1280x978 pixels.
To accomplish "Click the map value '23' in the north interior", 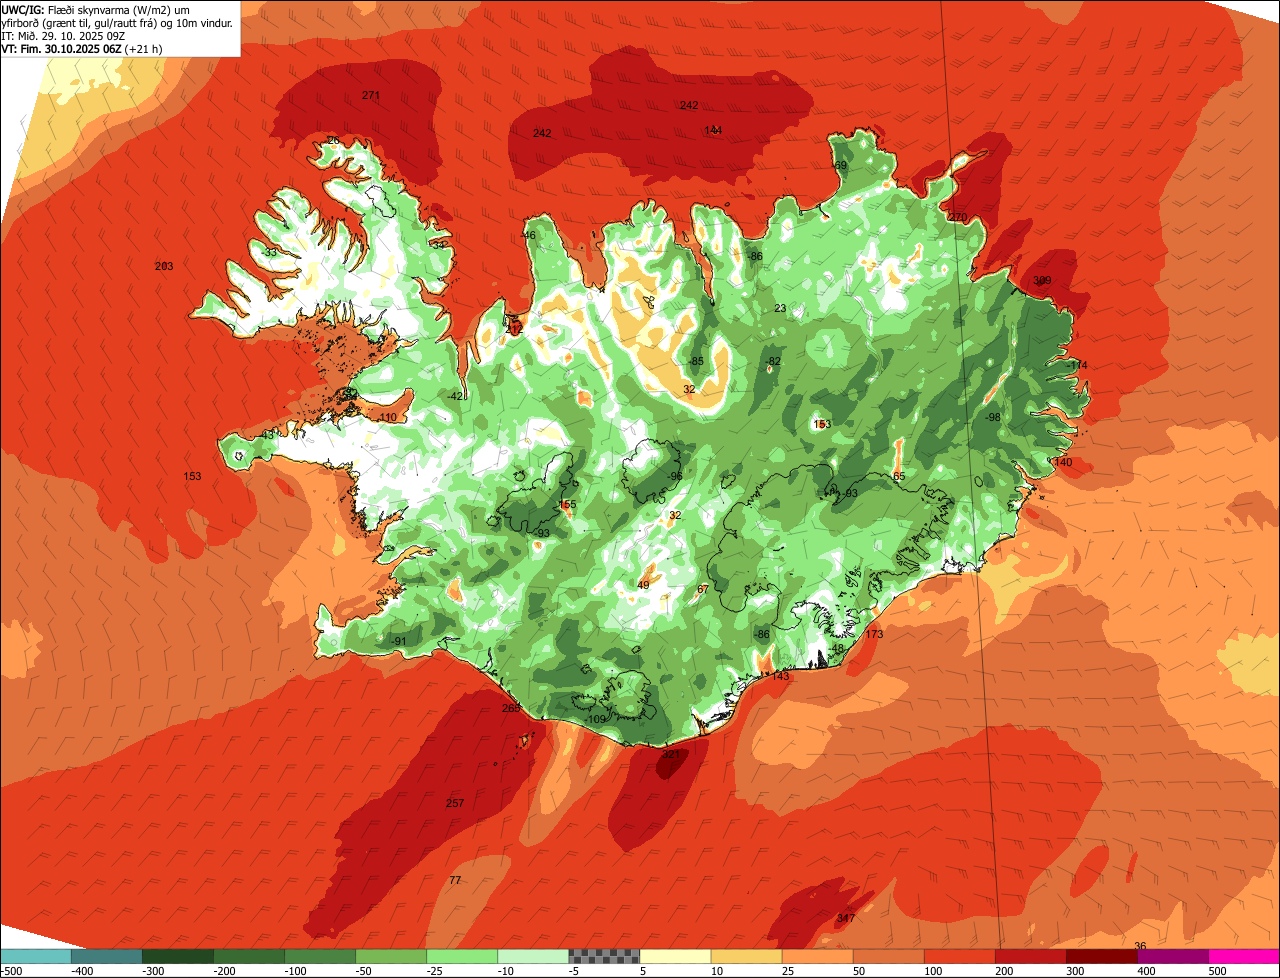I will [780, 309].
